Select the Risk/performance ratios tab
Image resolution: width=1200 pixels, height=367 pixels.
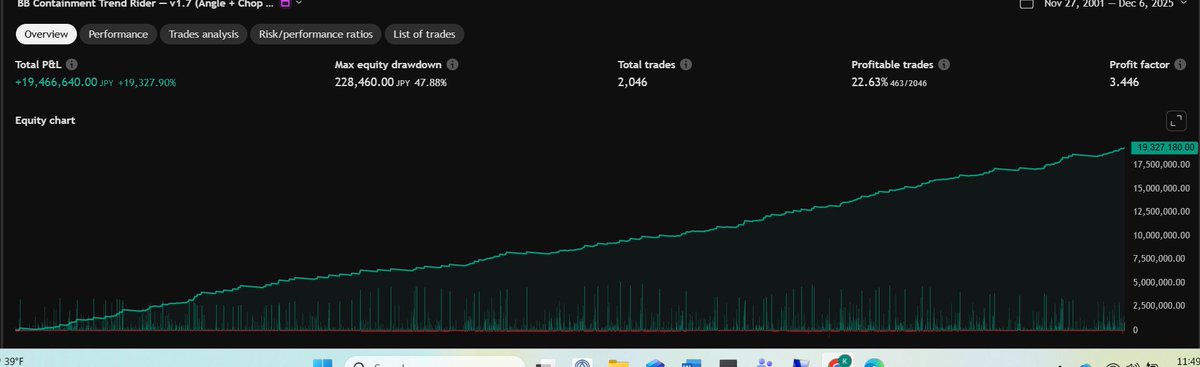pos(315,34)
